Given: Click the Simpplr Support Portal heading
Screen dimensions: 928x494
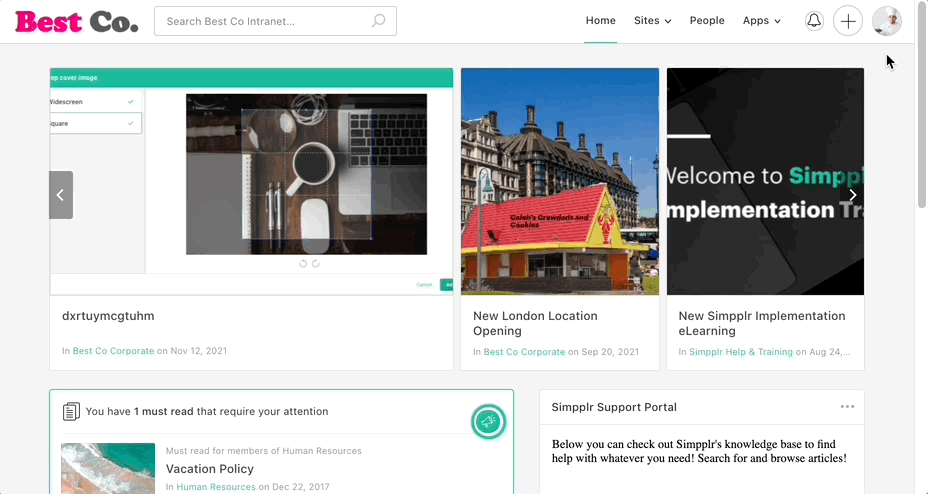Looking at the screenshot, I should pyautogui.click(x=614, y=407).
